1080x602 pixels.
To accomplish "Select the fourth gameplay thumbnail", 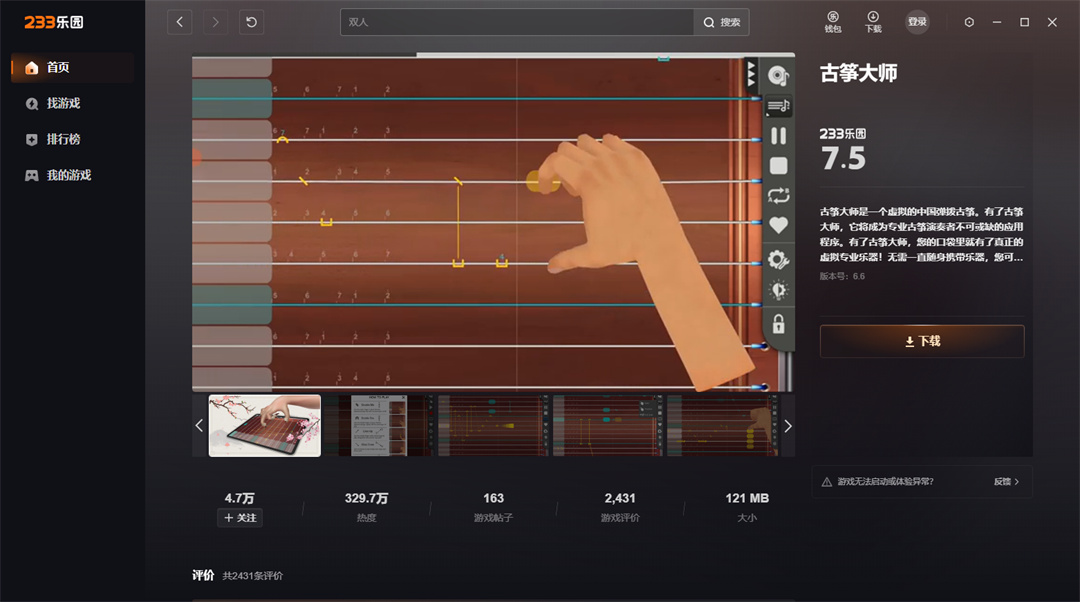I will pos(608,426).
